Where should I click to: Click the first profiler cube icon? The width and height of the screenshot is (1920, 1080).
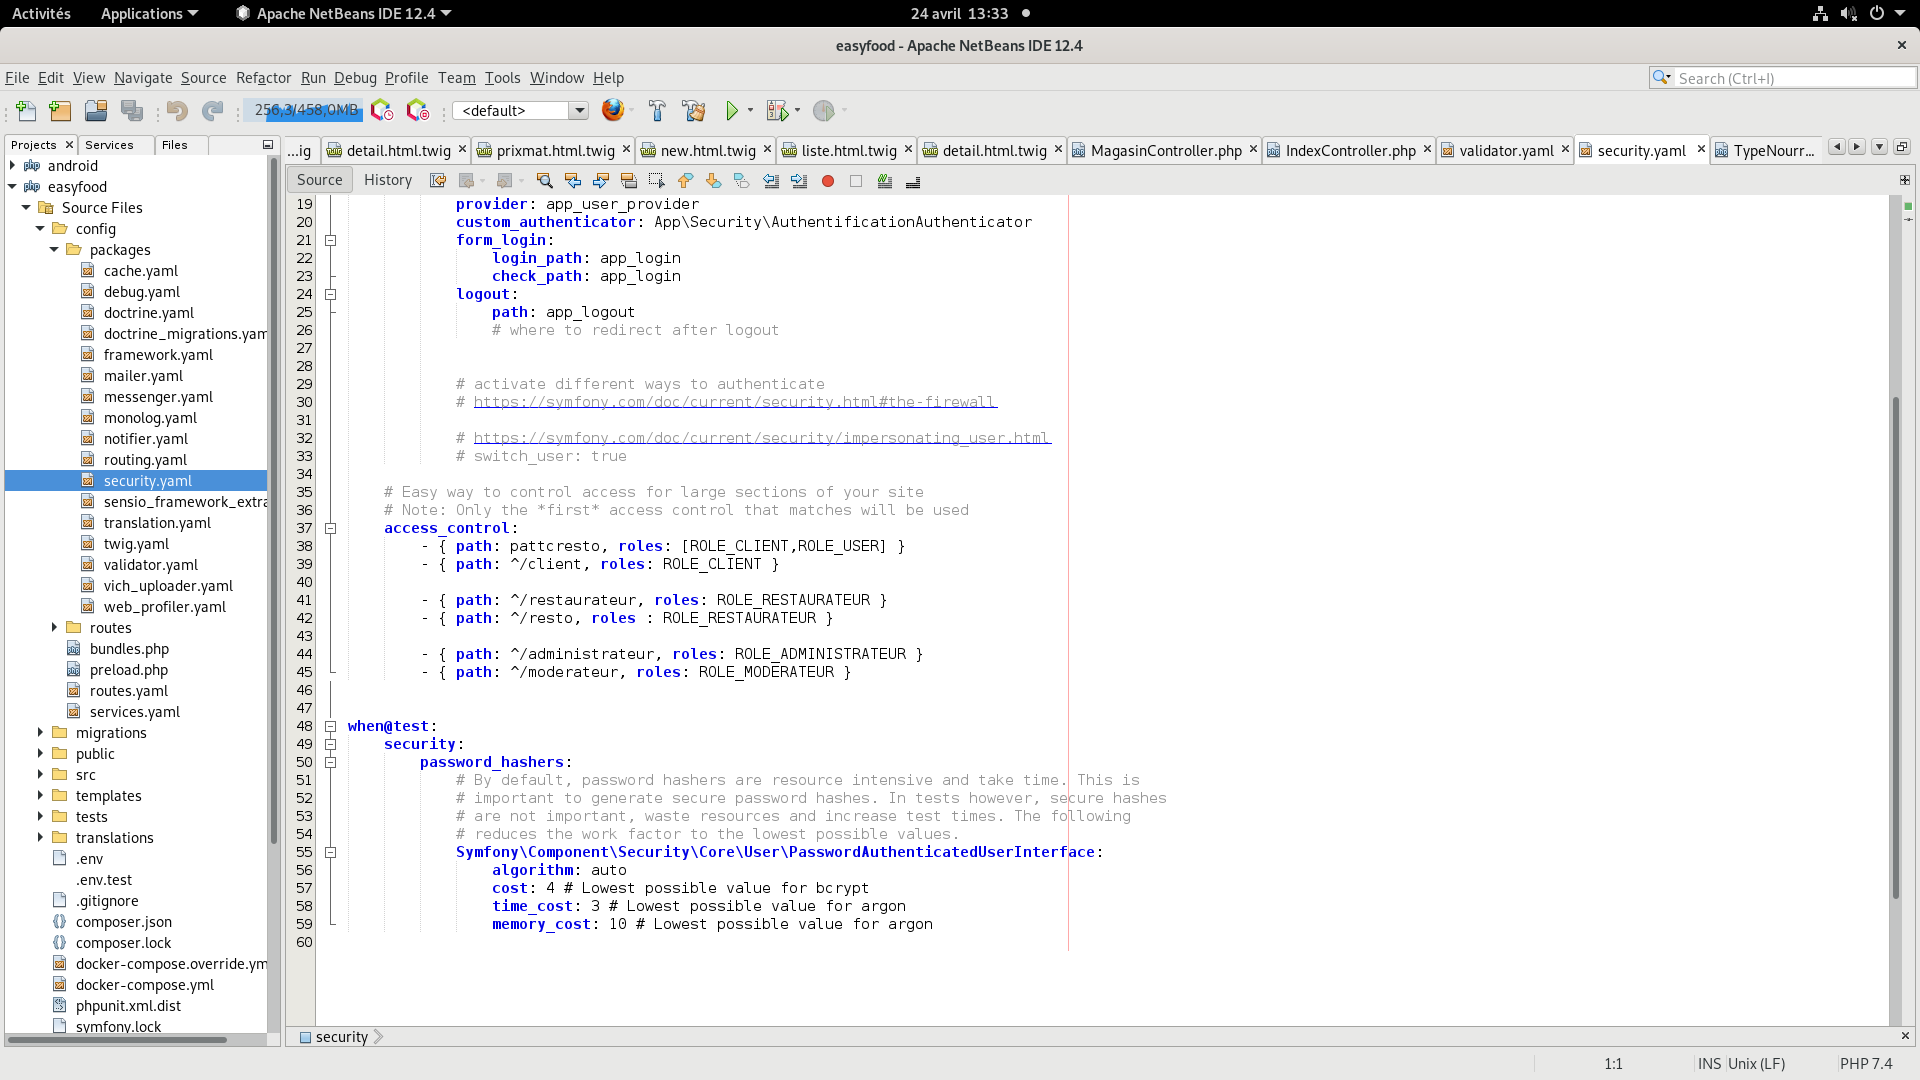pyautogui.click(x=381, y=111)
